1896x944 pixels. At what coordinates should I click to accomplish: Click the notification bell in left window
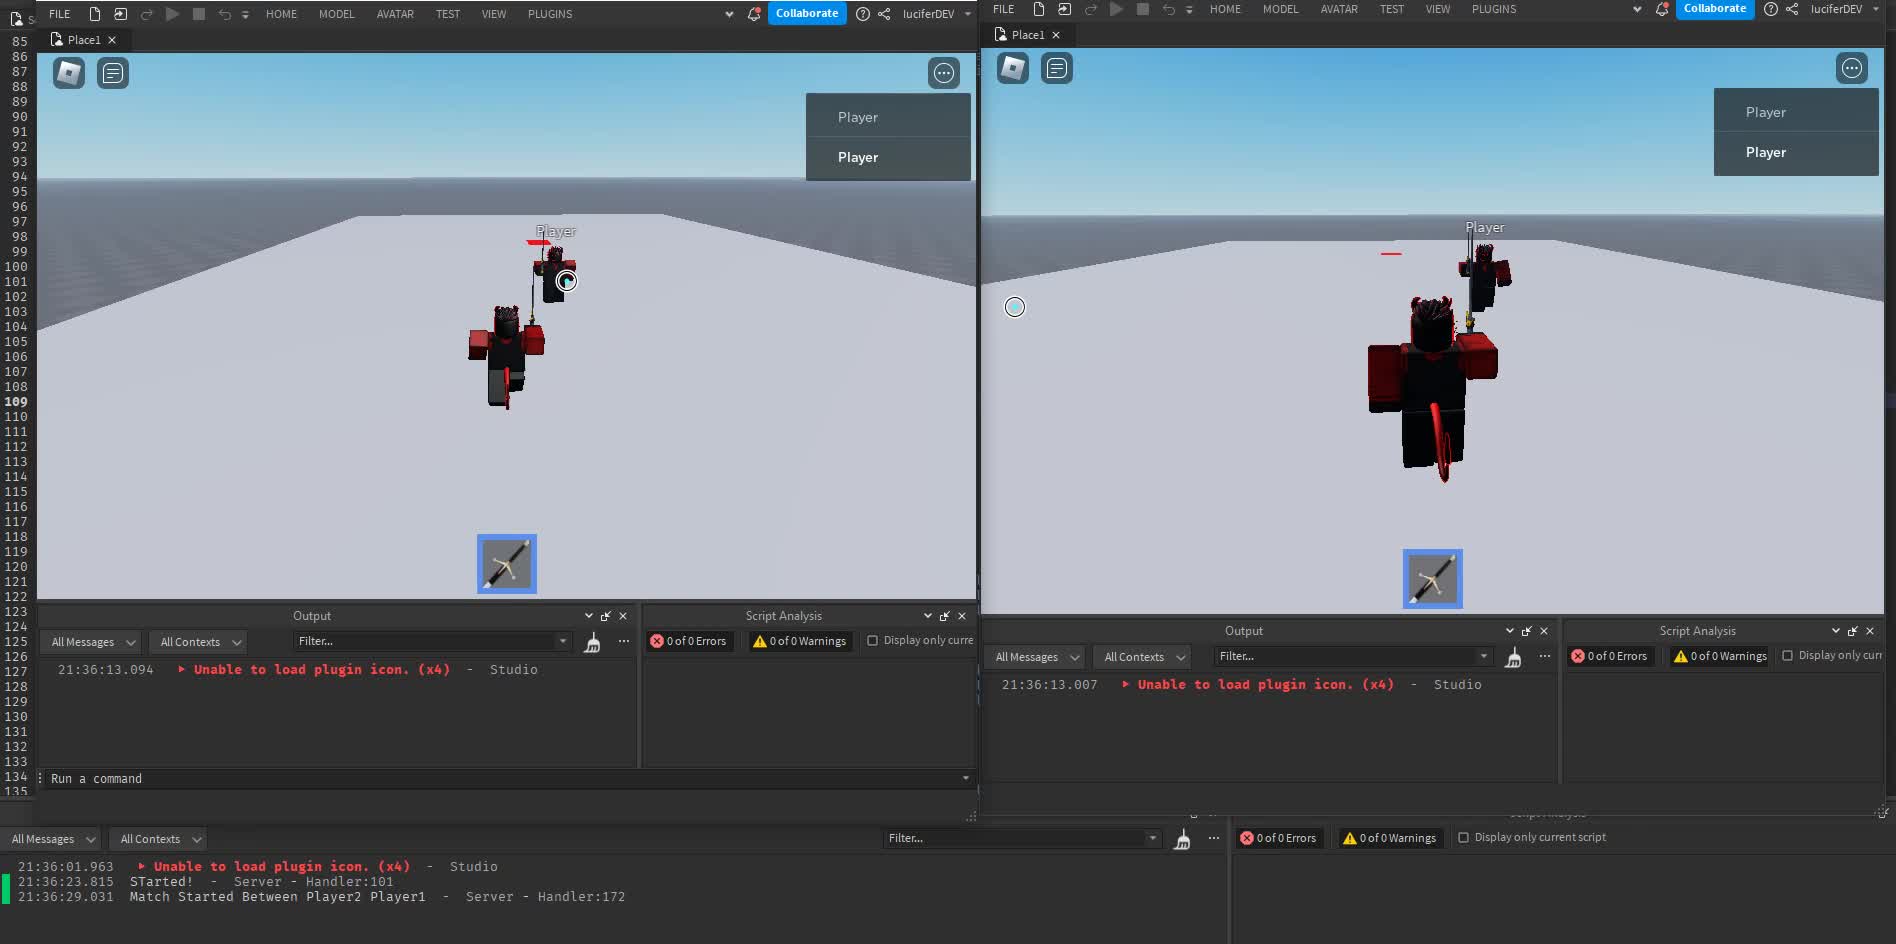[x=754, y=14]
